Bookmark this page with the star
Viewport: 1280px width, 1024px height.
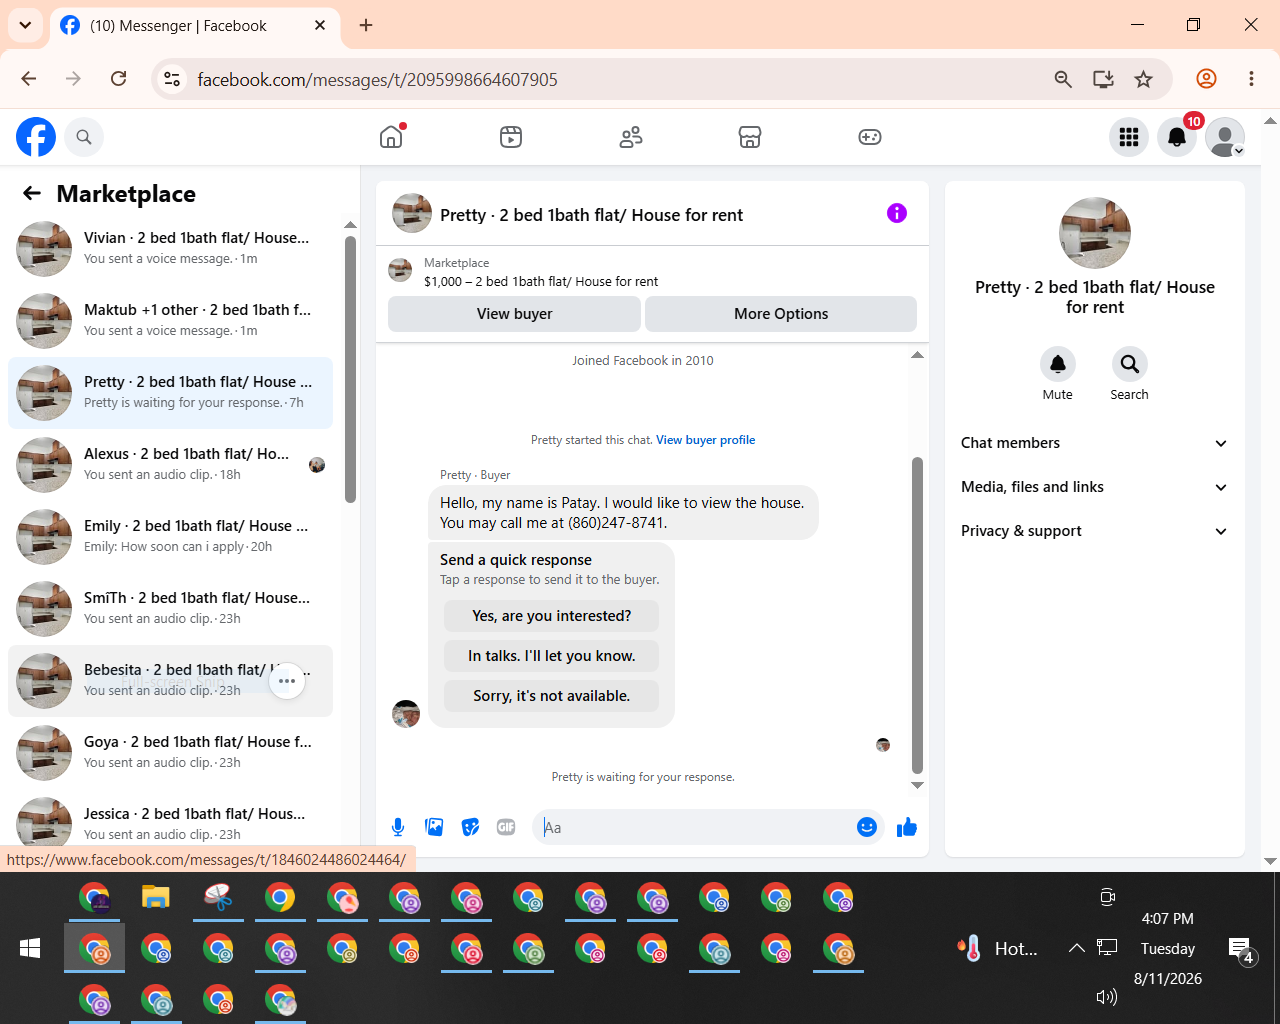pos(1143,79)
